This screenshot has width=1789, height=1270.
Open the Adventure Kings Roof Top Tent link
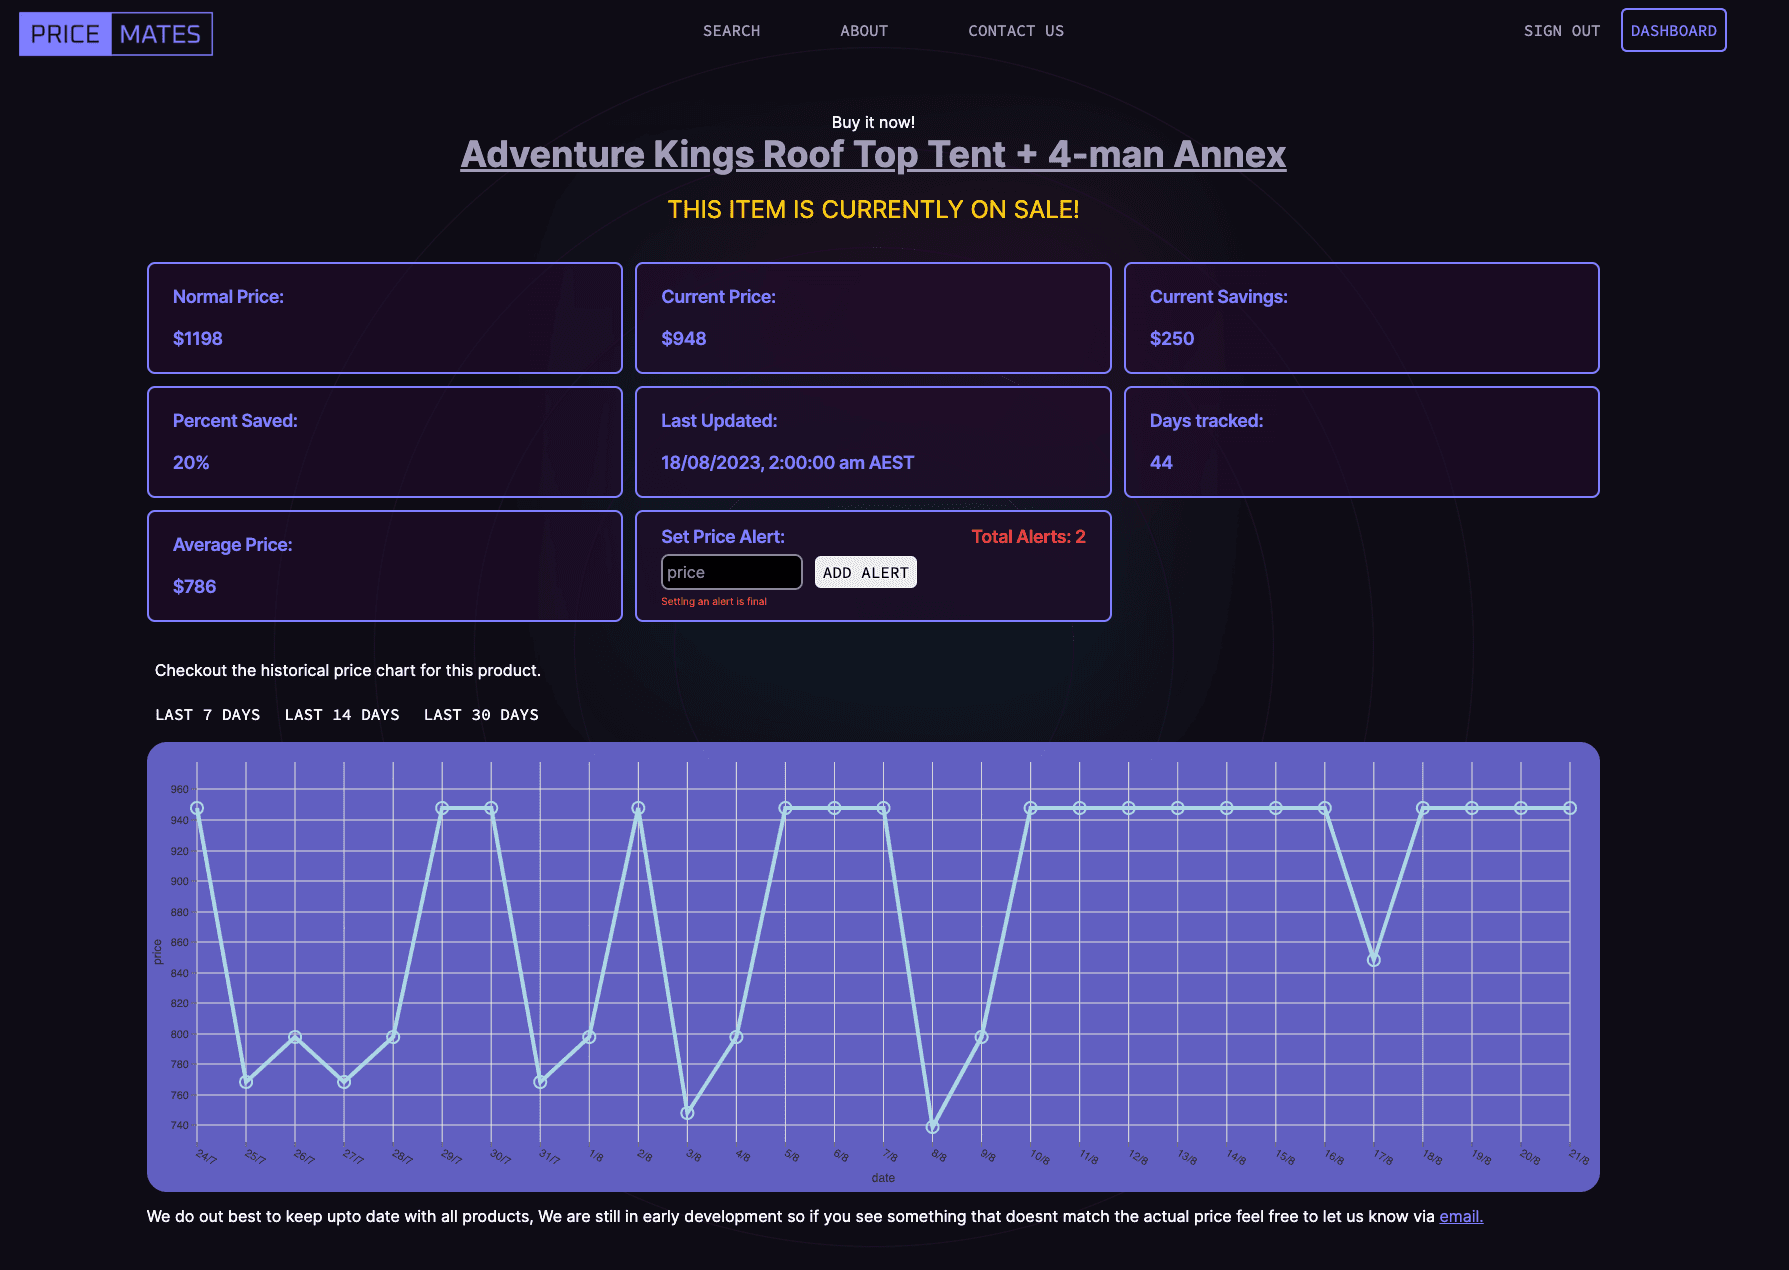(x=872, y=154)
